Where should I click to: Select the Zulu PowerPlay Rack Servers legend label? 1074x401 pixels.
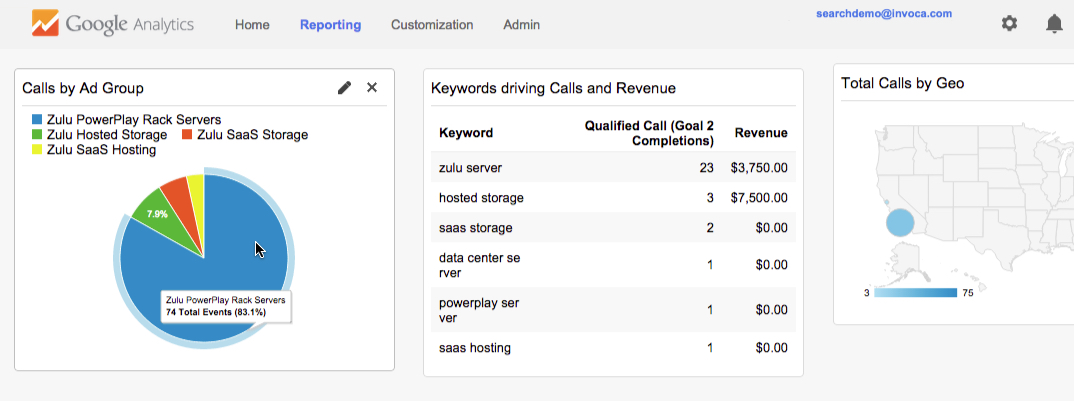pos(134,120)
